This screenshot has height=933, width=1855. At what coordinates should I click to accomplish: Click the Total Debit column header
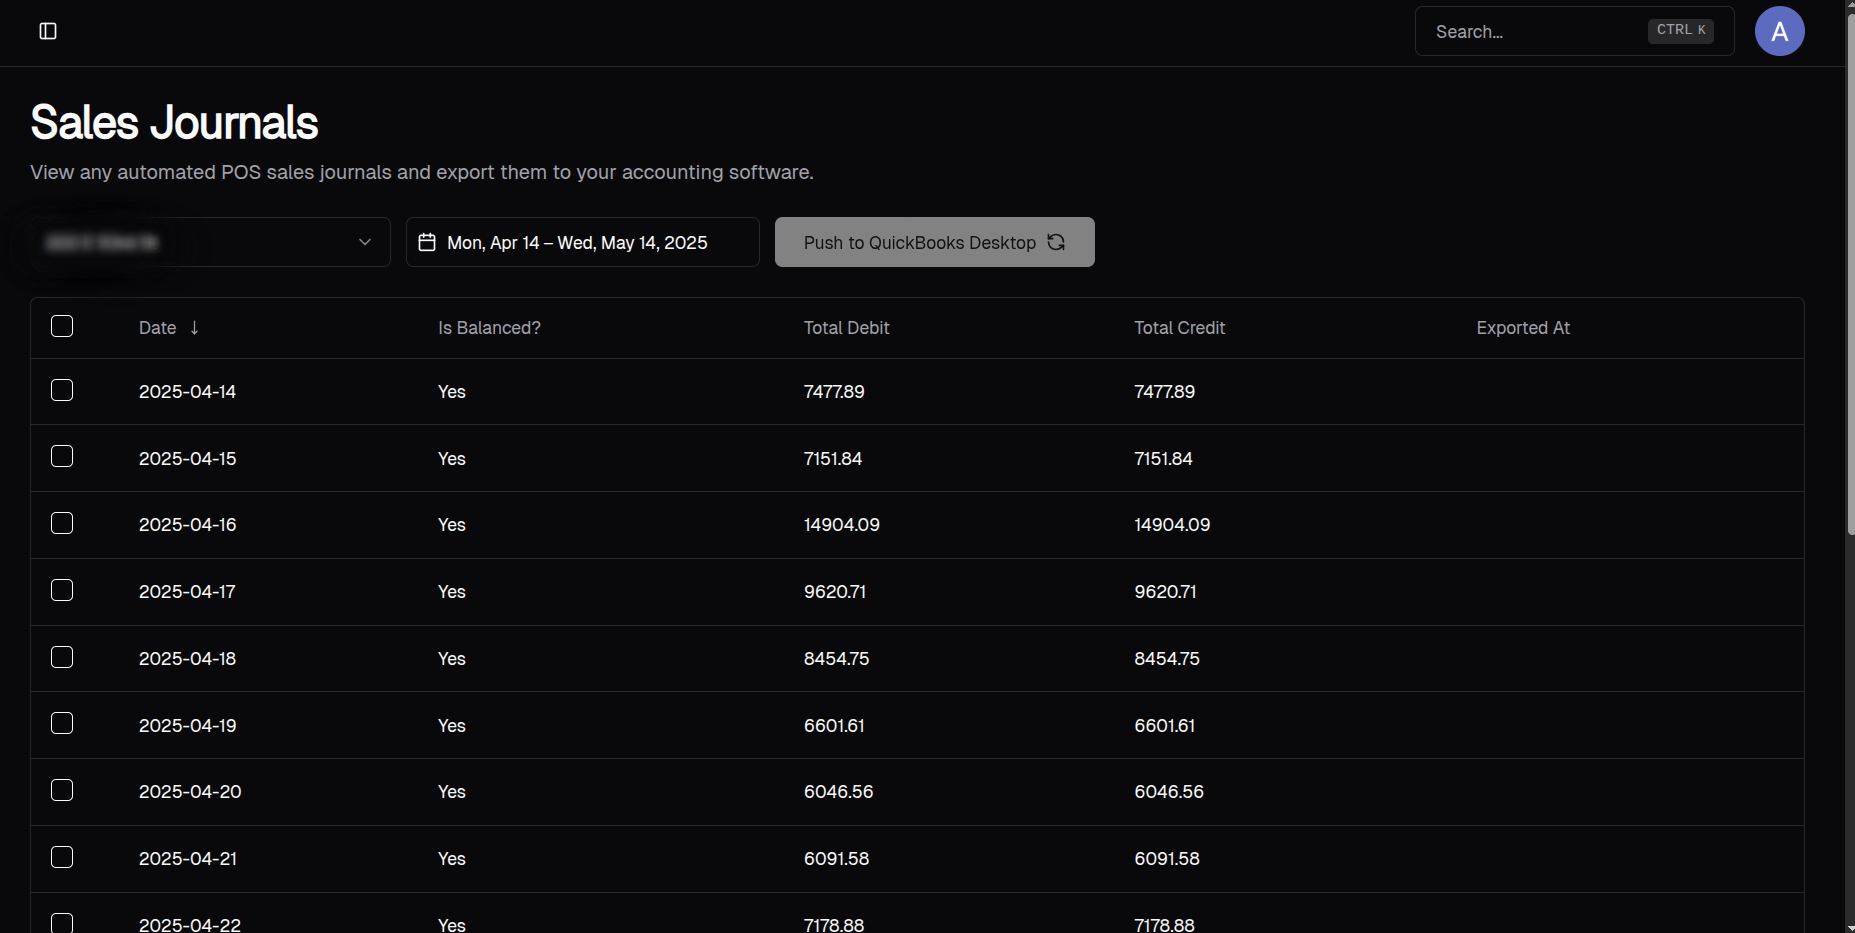[x=846, y=328]
